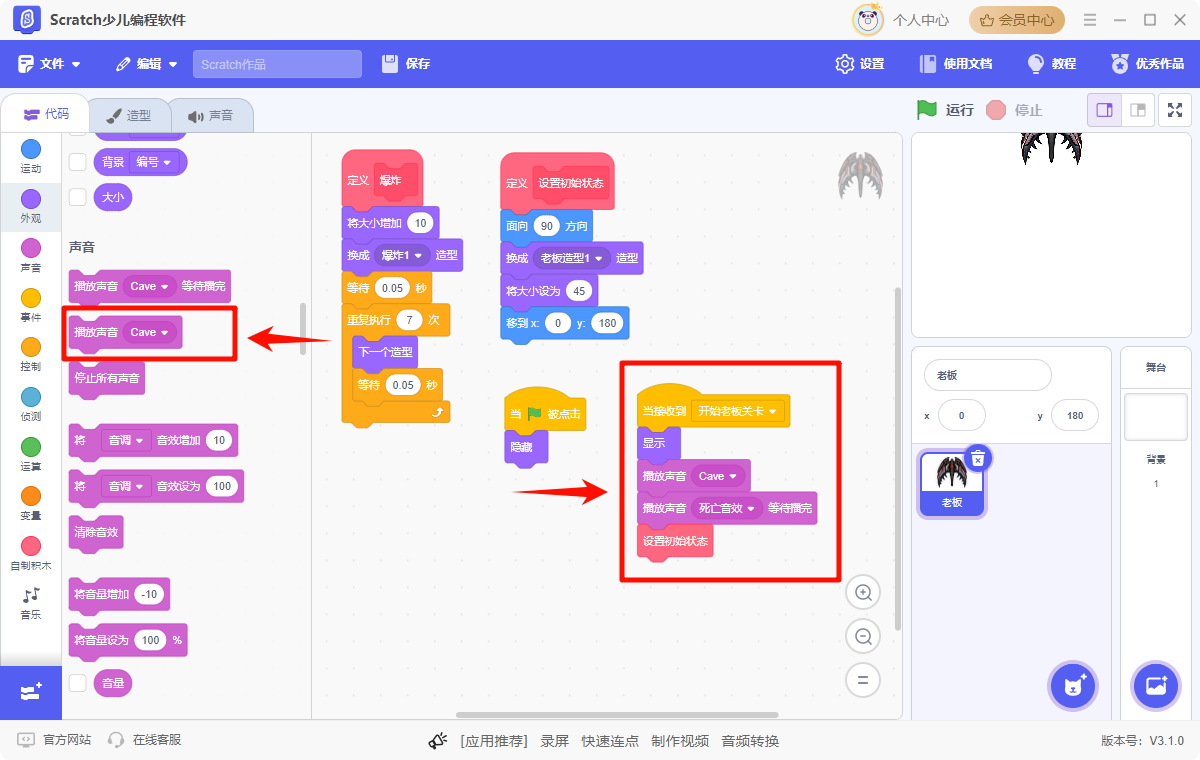Delete the 老板 sprite with trash icon
This screenshot has height=760, width=1200.
(978, 458)
